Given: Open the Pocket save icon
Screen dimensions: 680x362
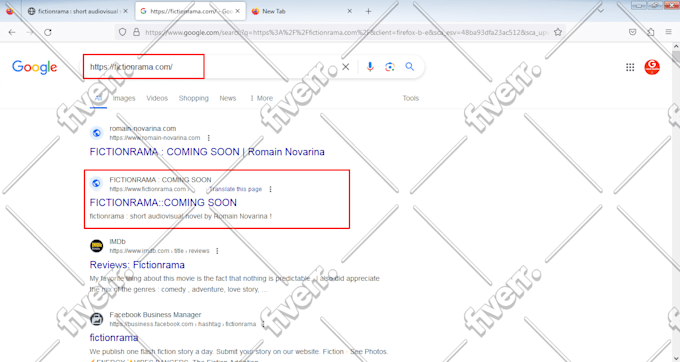Looking at the screenshot, I should pos(633,32).
